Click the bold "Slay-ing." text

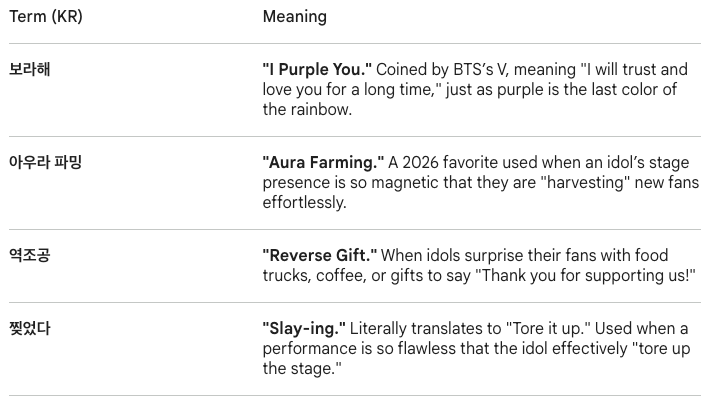(304, 329)
